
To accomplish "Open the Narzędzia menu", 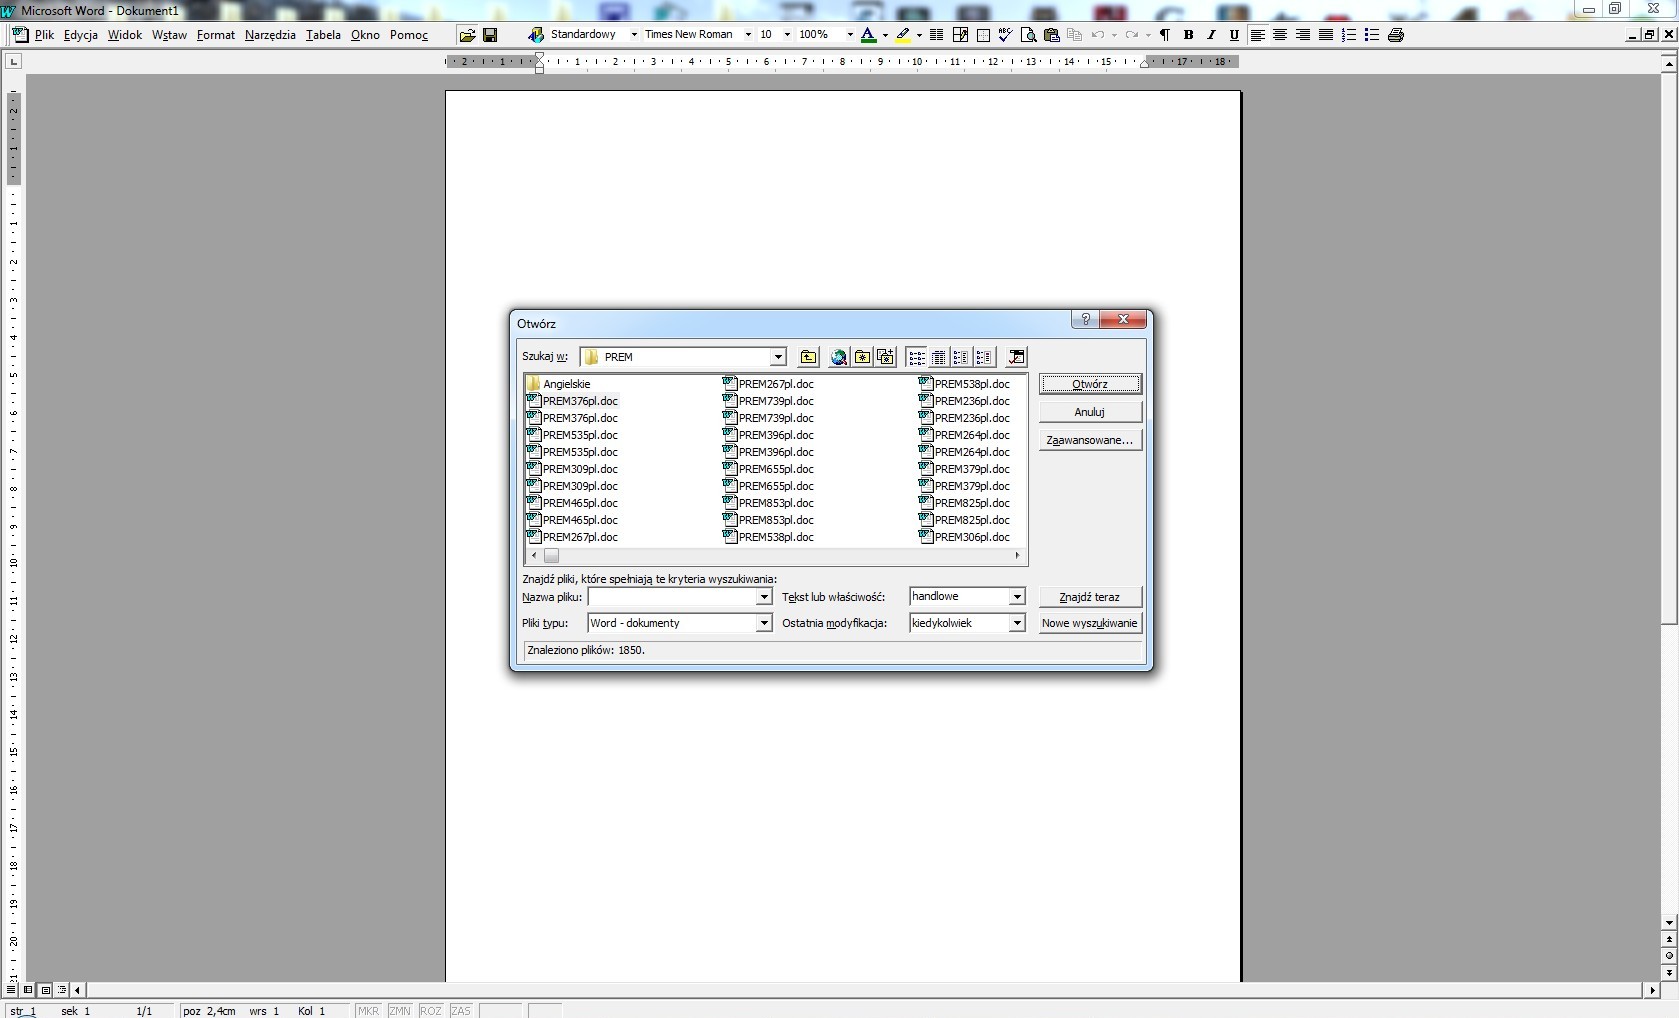I will [270, 35].
